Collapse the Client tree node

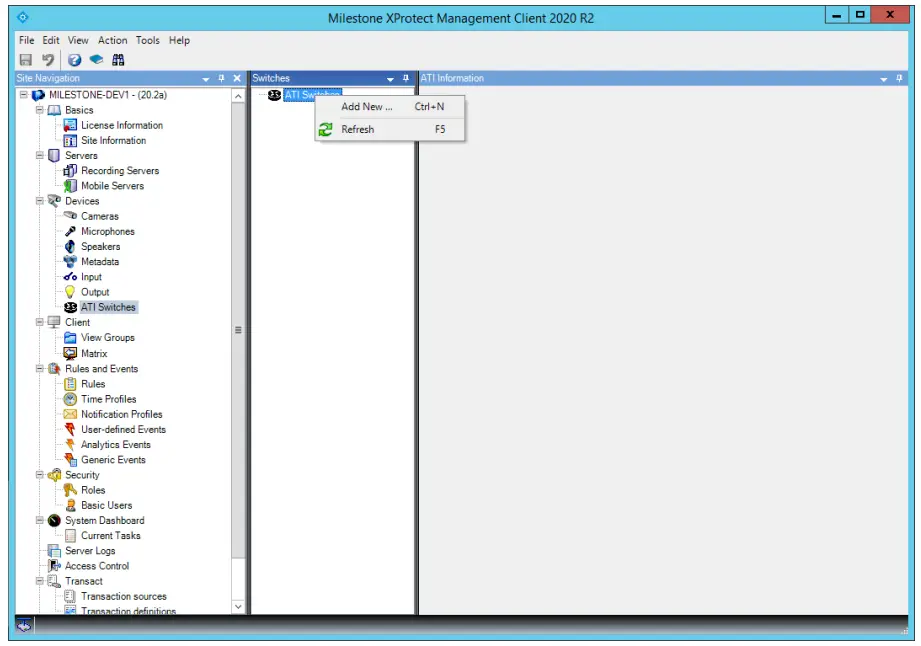click(39, 322)
